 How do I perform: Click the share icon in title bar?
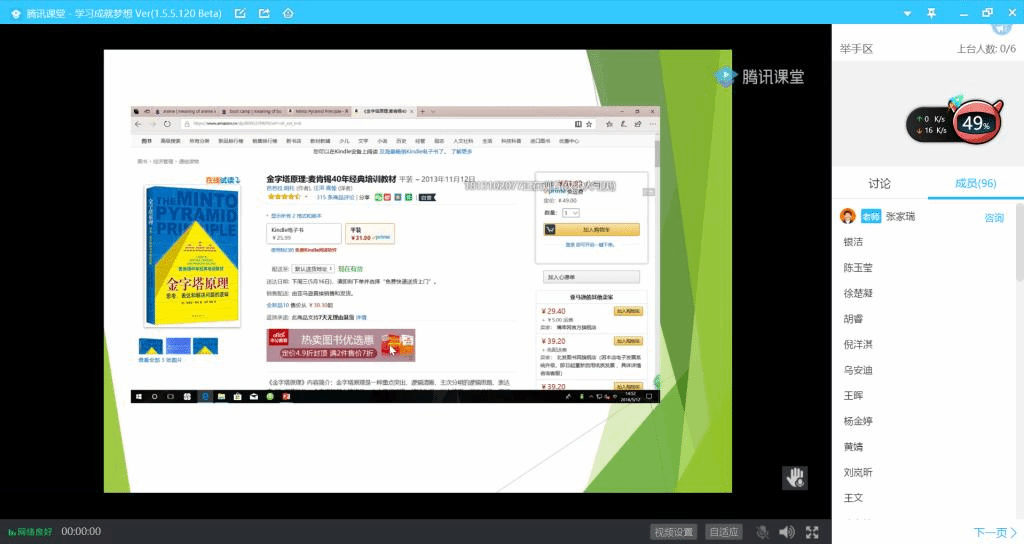point(264,13)
